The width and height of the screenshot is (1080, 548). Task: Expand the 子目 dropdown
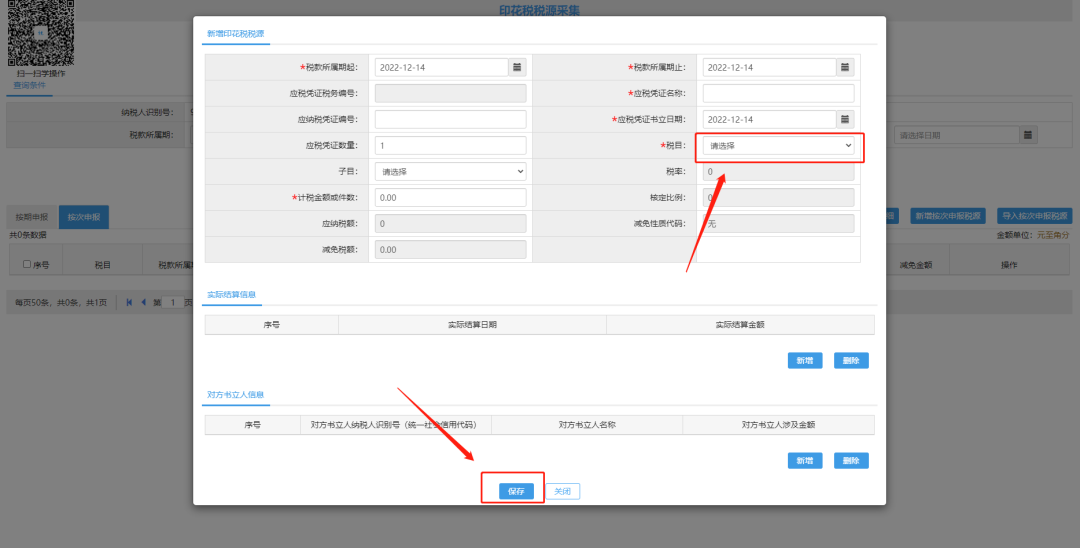click(x=450, y=171)
